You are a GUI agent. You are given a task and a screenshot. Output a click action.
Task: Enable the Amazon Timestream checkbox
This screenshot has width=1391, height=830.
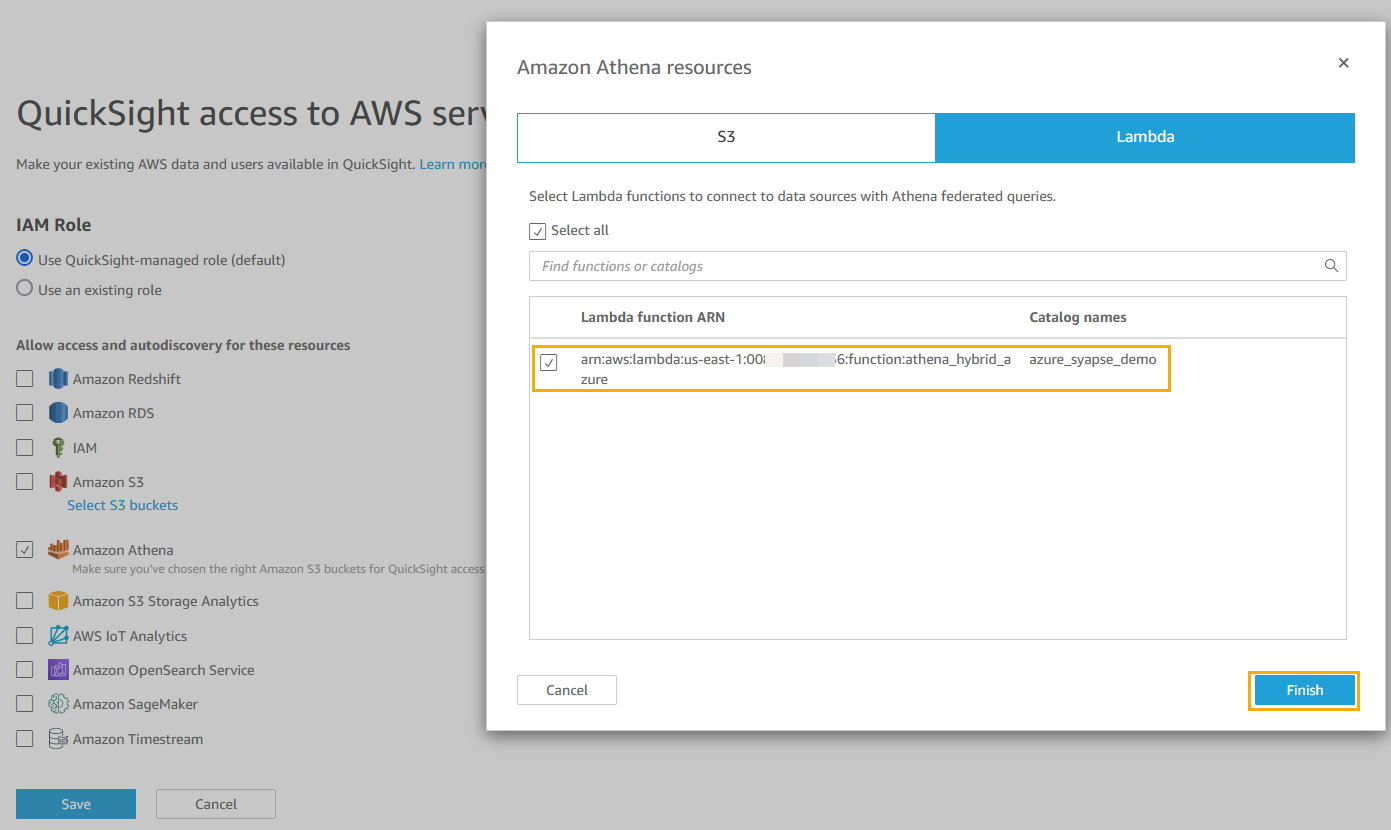[x=25, y=739]
